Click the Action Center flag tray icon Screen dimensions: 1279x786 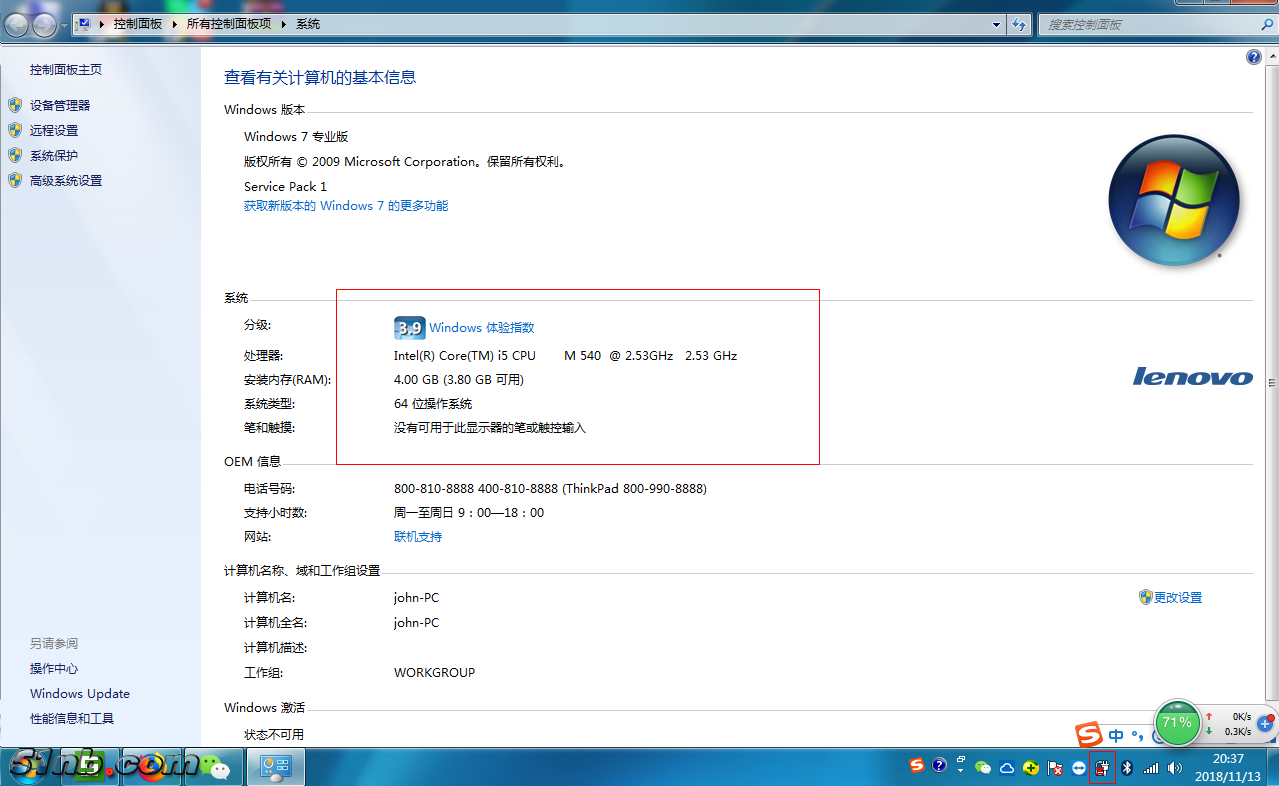pyautogui.click(x=1054, y=767)
